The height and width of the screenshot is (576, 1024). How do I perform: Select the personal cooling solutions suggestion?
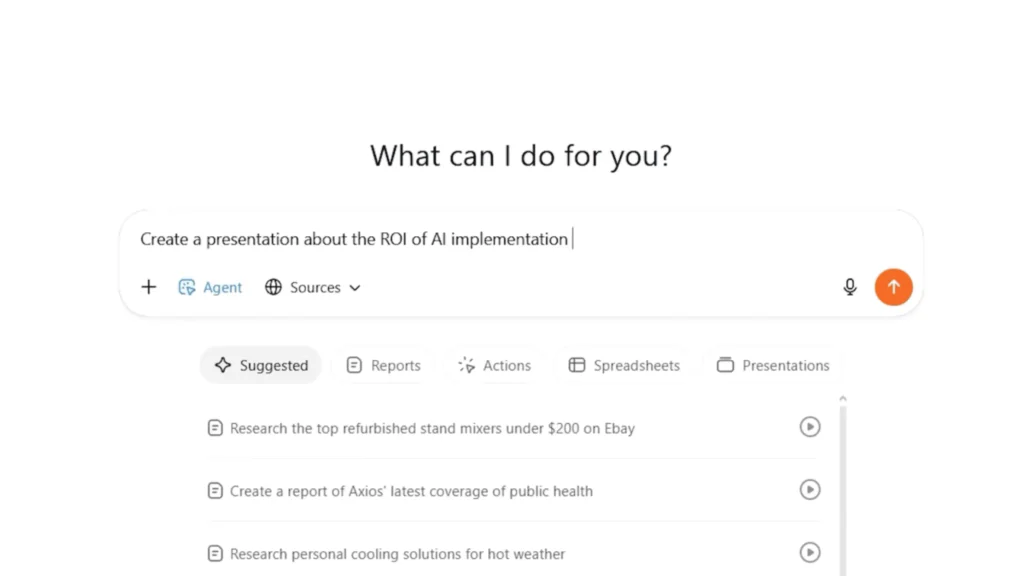397,553
